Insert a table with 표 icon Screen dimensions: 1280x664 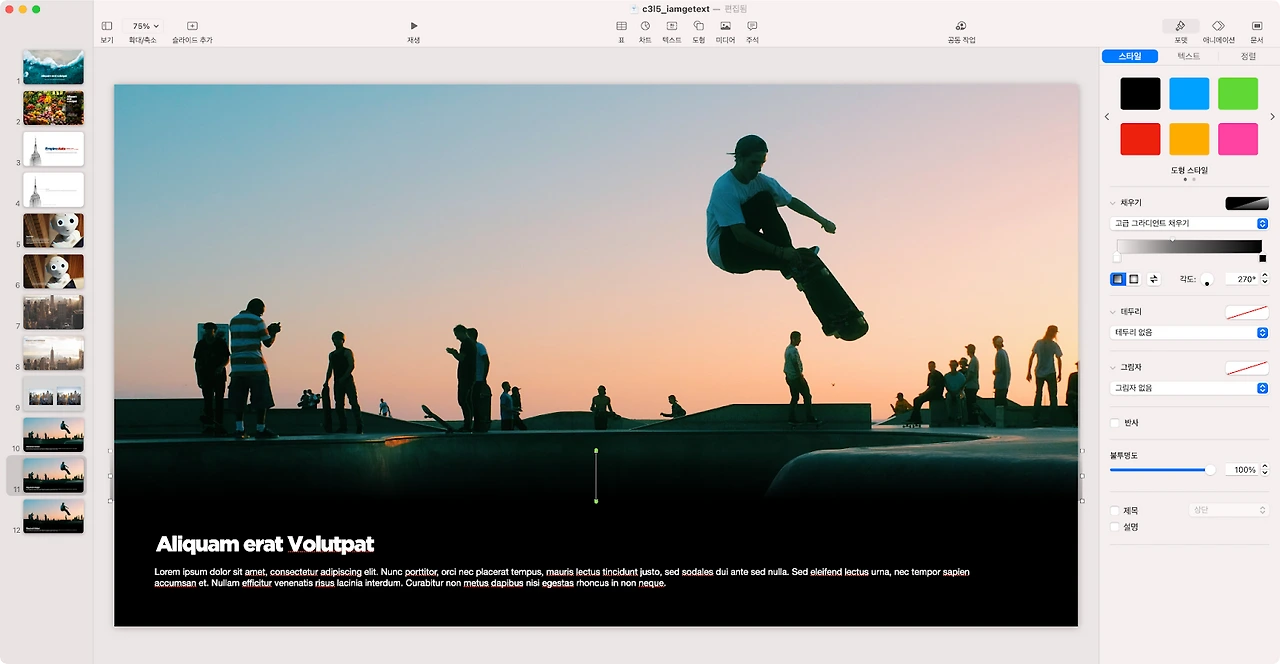coord(621,31)
